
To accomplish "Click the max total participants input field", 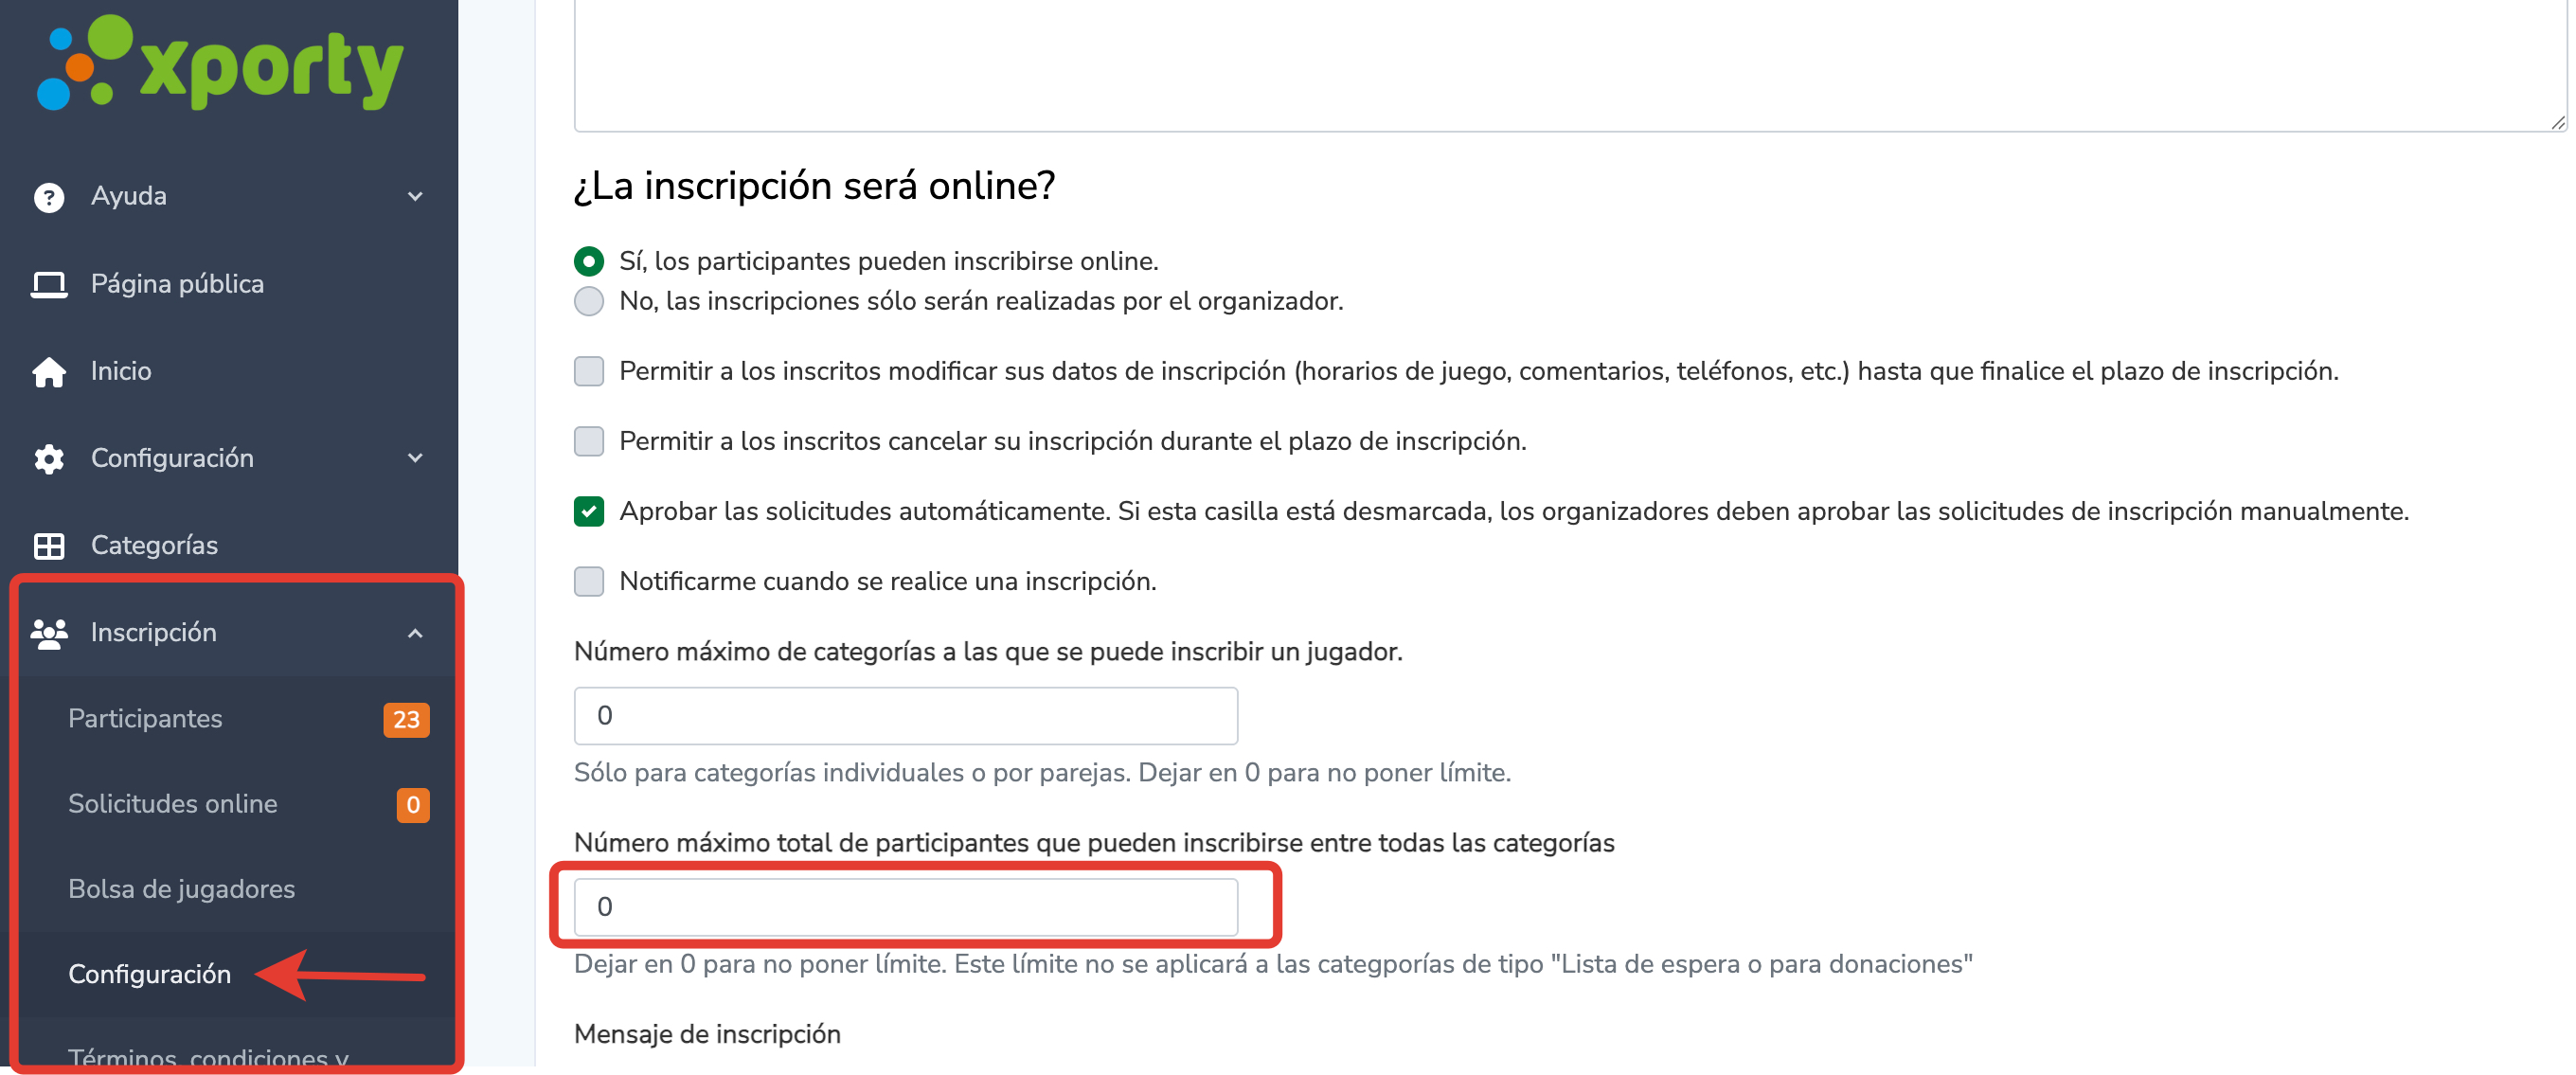I will point(905,907).
